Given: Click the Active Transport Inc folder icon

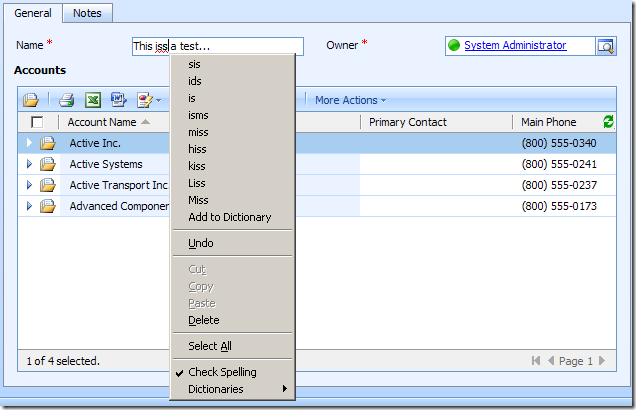Looking at the screenshot, I should point(47,185).
